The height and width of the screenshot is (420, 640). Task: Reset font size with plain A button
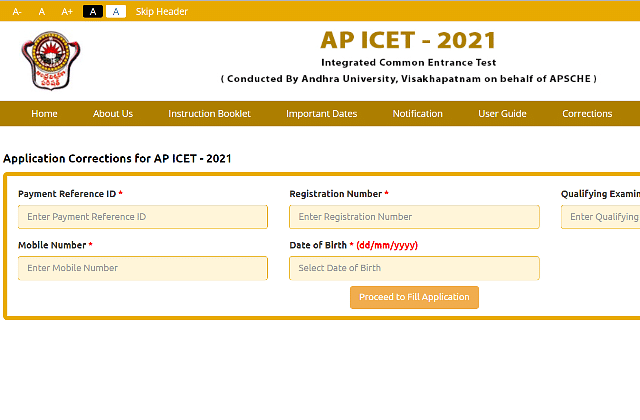pyautogui.click(x=42, y=12)
